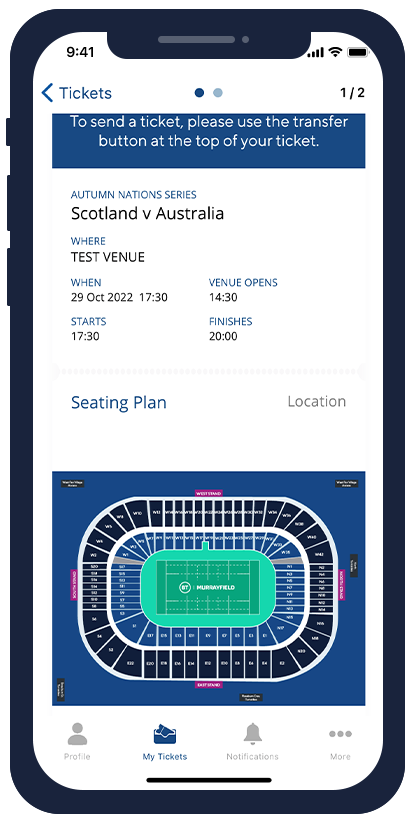Tap the Scotland v Australia event title
Image resolution: width=417 pixels, height=827 pixels.
(147, 214)
